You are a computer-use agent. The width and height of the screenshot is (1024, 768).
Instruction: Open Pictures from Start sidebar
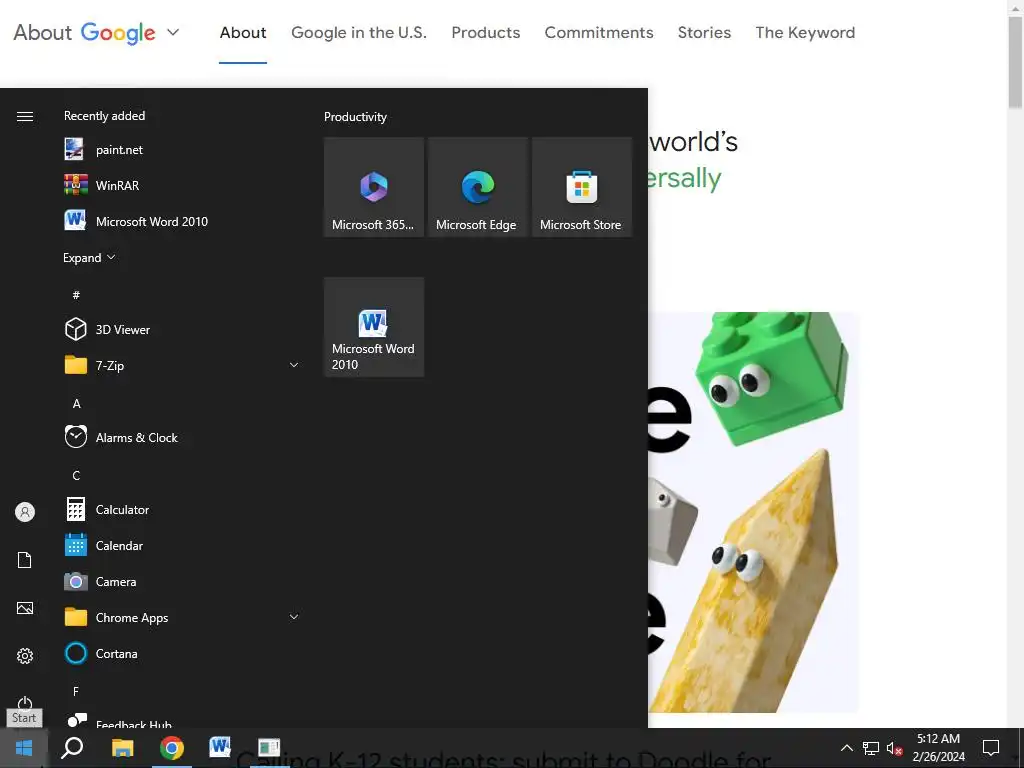point(25,608)
